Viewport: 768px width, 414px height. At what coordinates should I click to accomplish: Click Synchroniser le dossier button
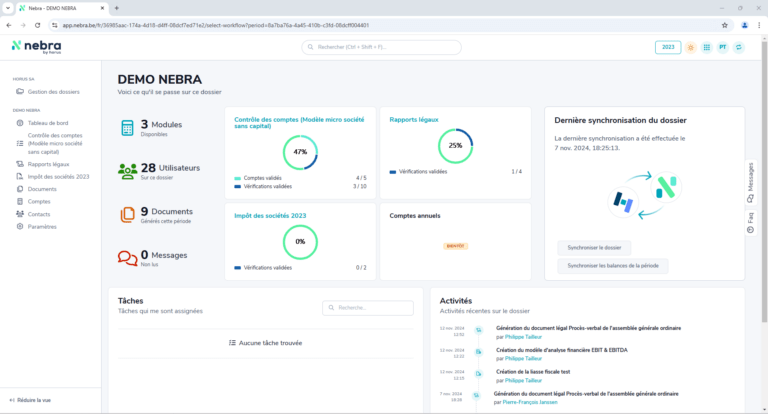[594, 248]
